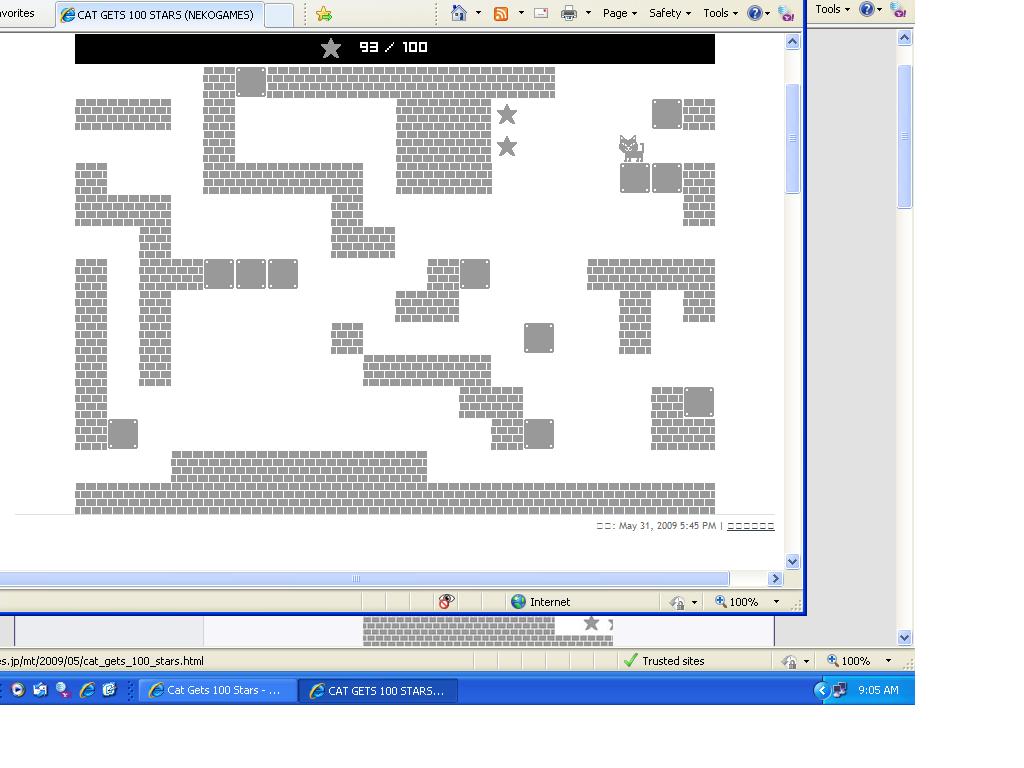Click the upper star beside the brick wall
Image resolution: width=1024 pixels, height=768 pixels.
(507, 115)
